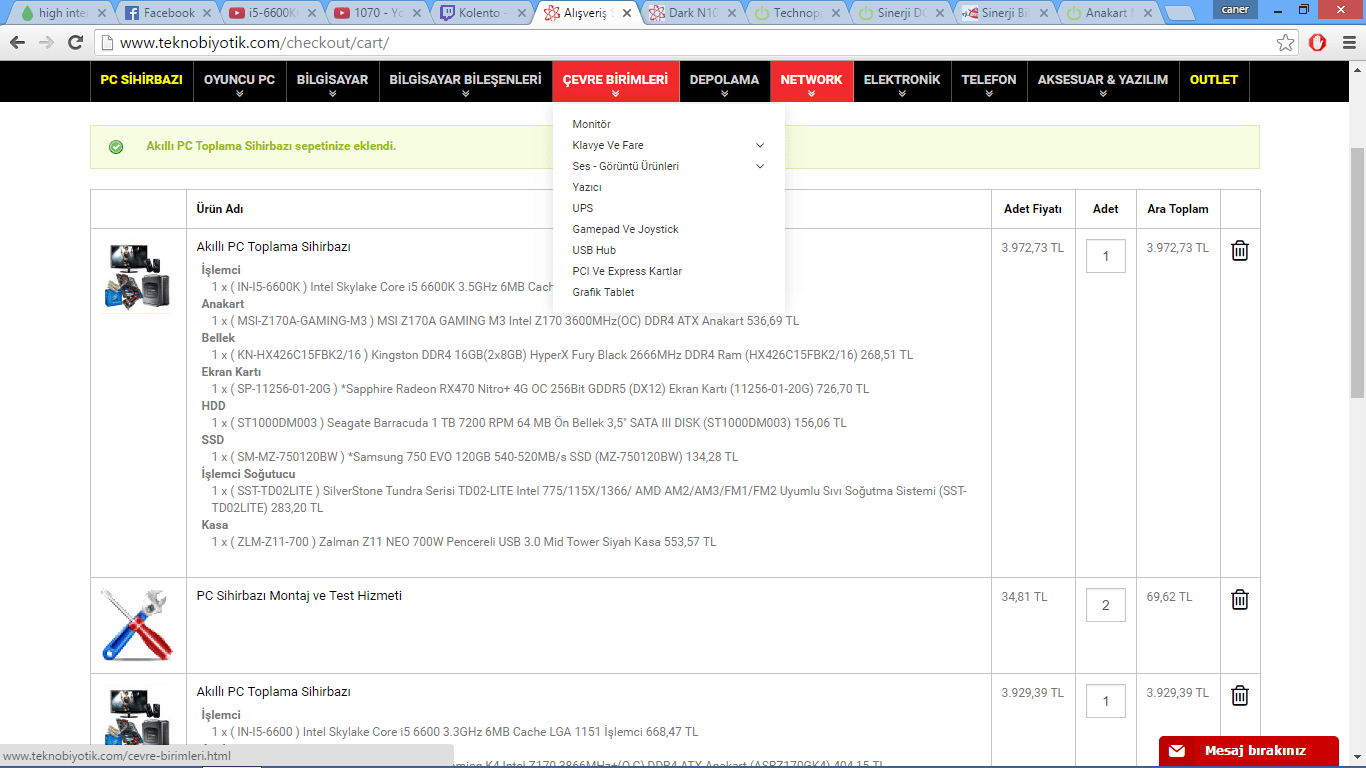Click the Kingston DDR4 16GB HyperX line
1366x768 pixels.
click(562, 355)
